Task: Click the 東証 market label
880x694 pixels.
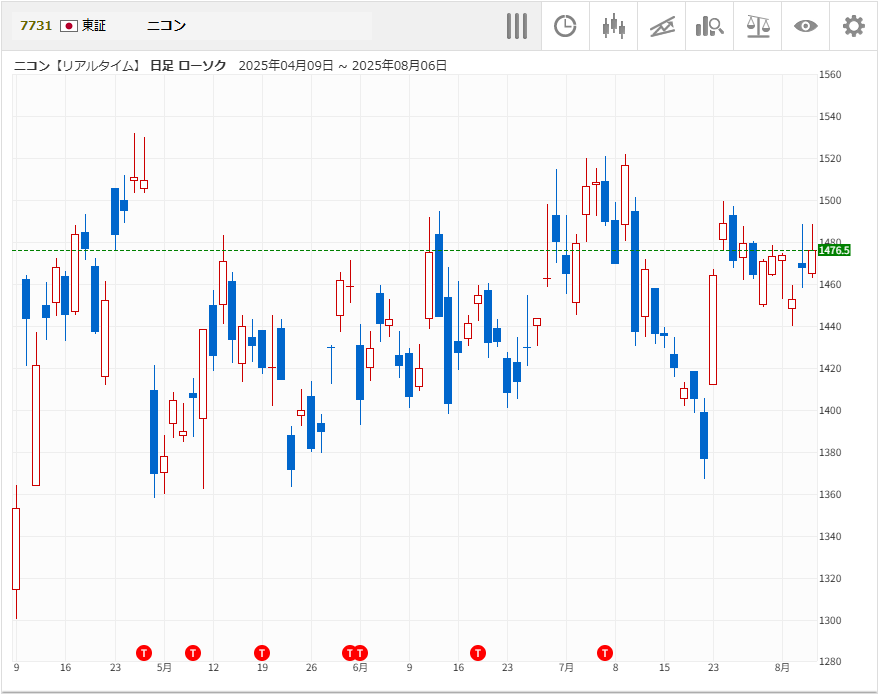Action: pos(94,26)
